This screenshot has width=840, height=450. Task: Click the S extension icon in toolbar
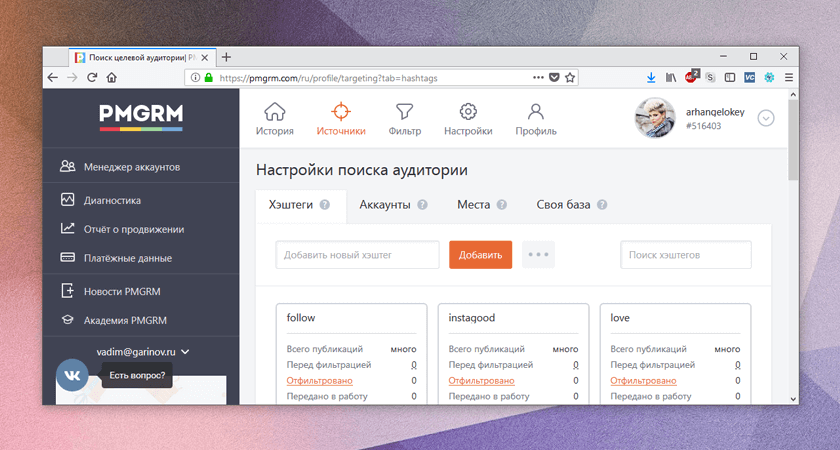[710, 78]
